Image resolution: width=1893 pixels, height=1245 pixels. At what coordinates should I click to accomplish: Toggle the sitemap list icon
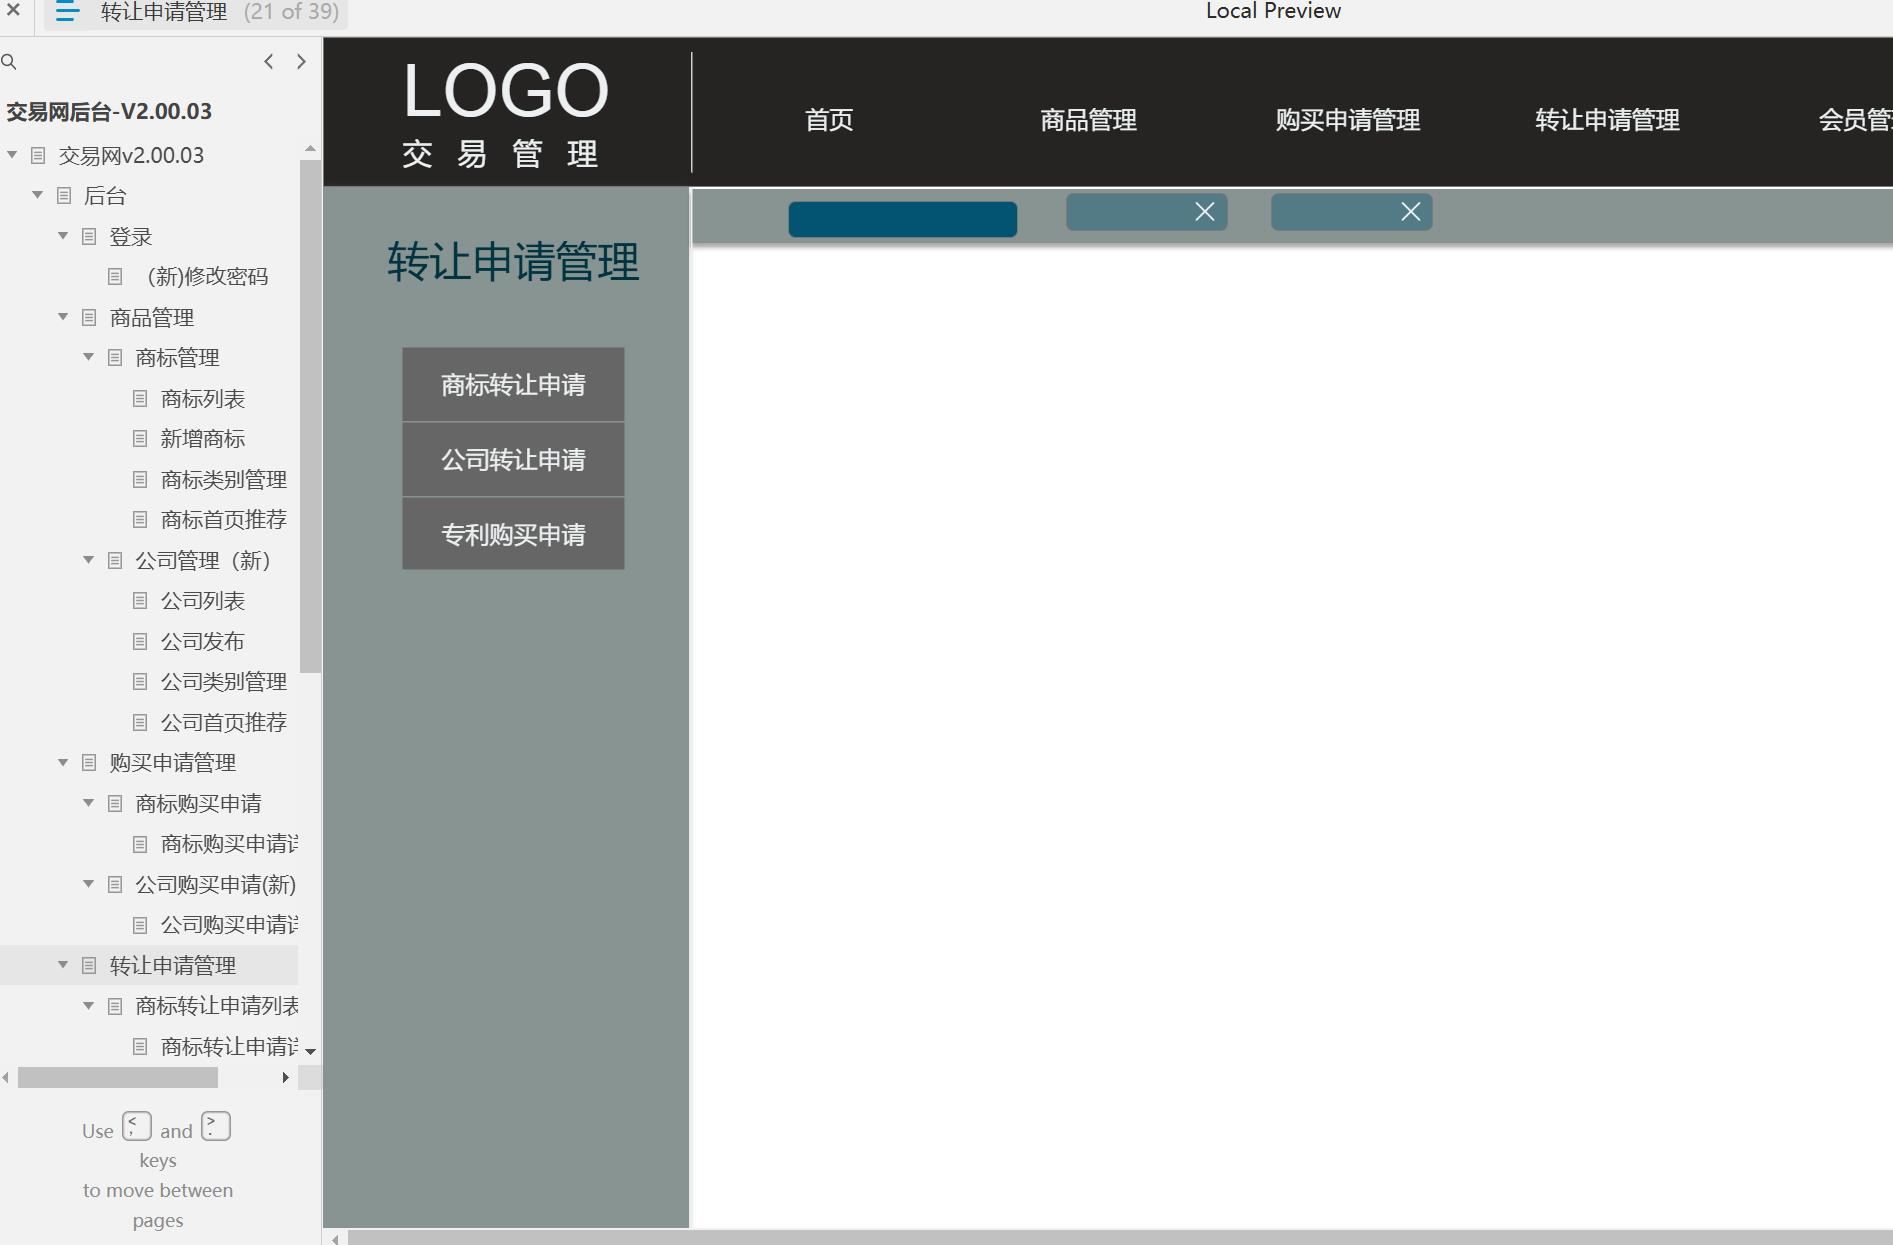click(x=67, y=12)
